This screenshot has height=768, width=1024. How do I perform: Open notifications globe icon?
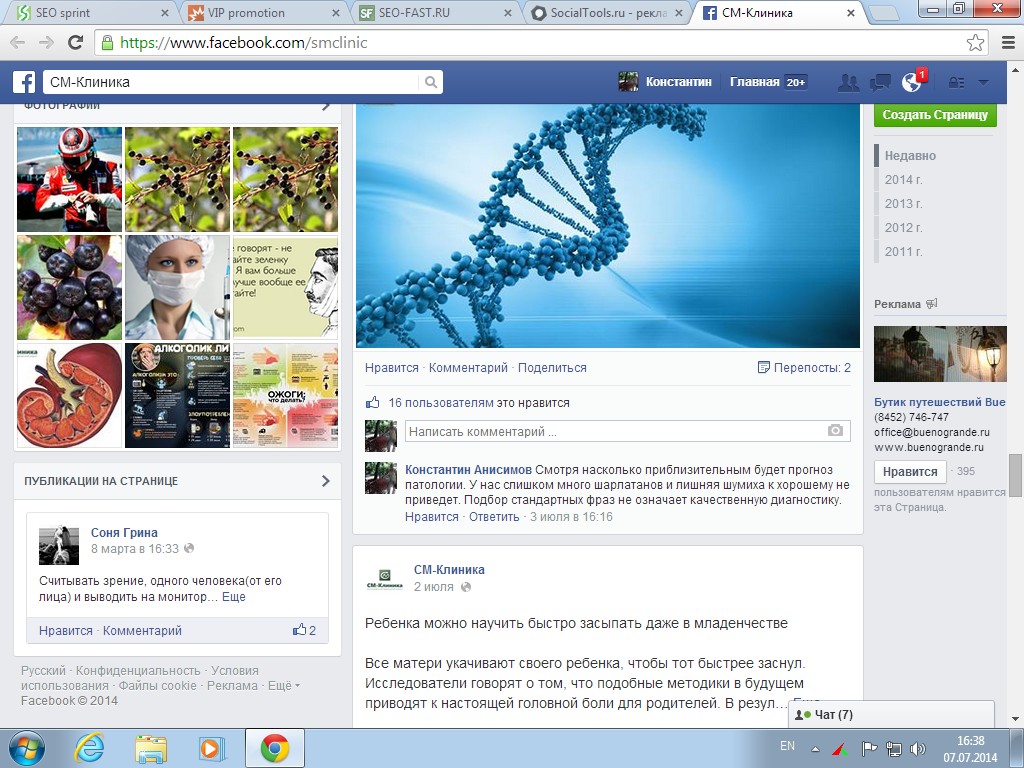(911, 82)
